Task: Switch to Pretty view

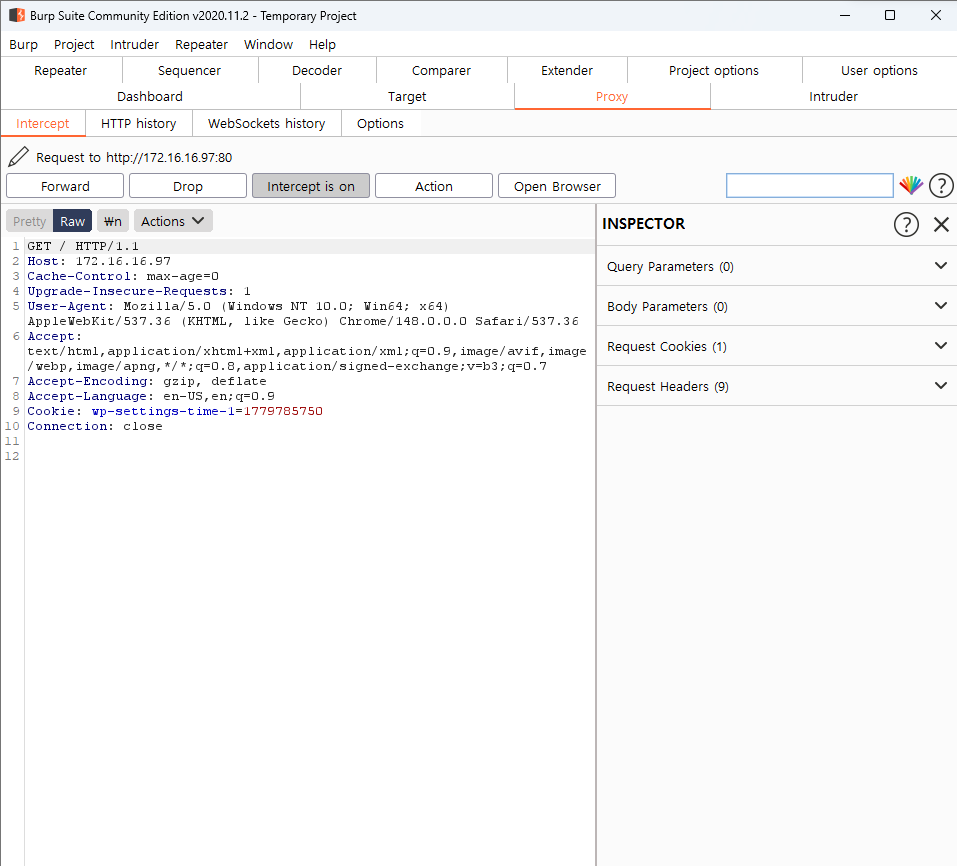Action: coord(29,221)
